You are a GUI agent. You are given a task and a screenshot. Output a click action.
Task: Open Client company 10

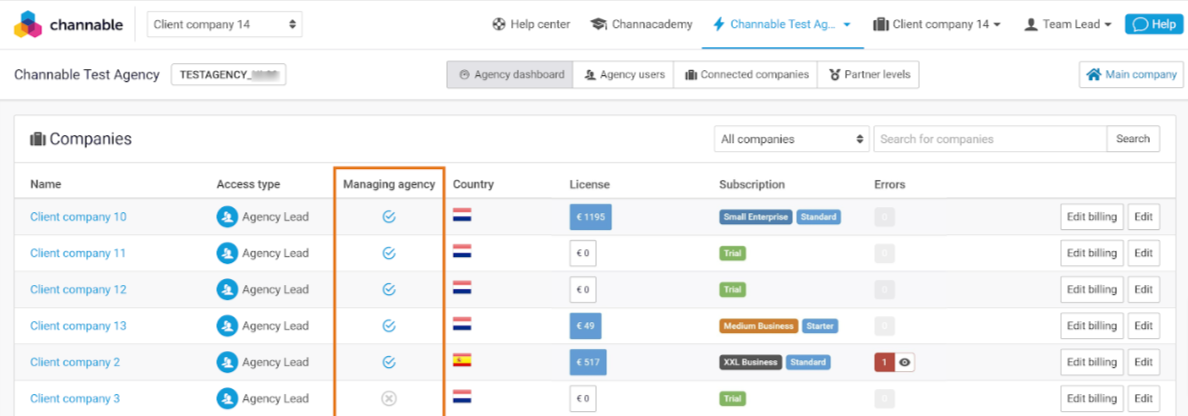click(78, 217)
